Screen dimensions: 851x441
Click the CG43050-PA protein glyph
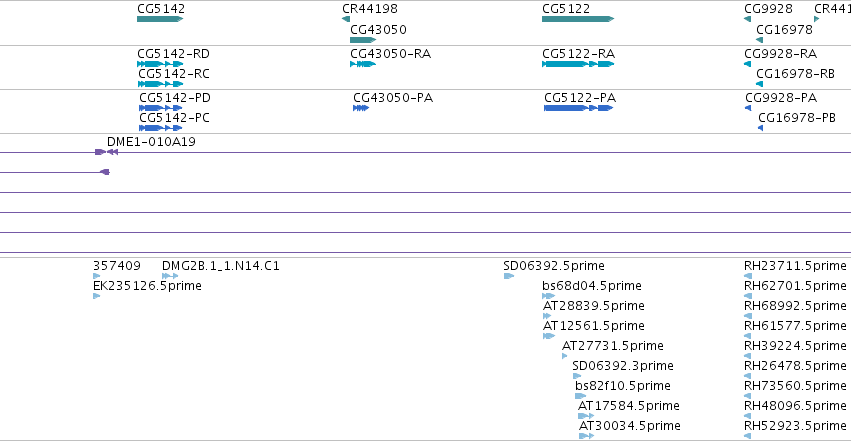pyautogui.click(x=361, y=108)
